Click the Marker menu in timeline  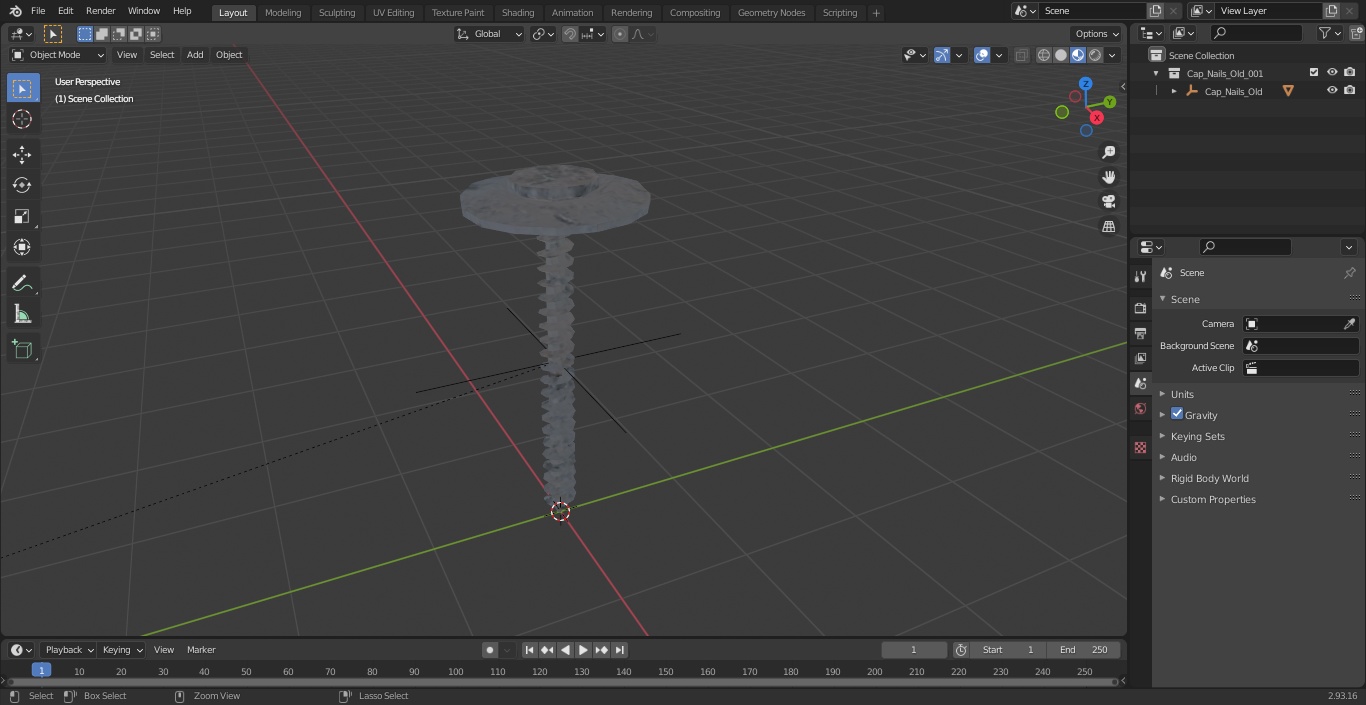point(201,650)
